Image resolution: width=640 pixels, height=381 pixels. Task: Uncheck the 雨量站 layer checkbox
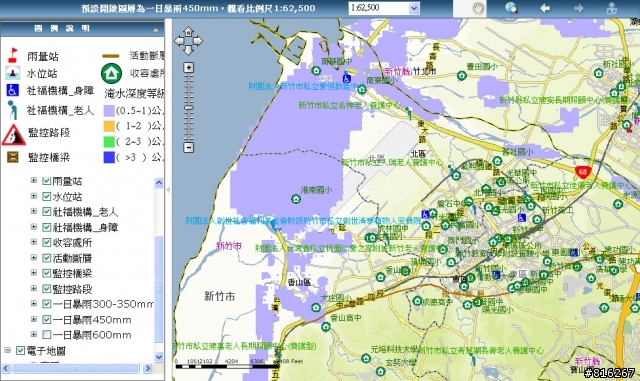point(47,181)
